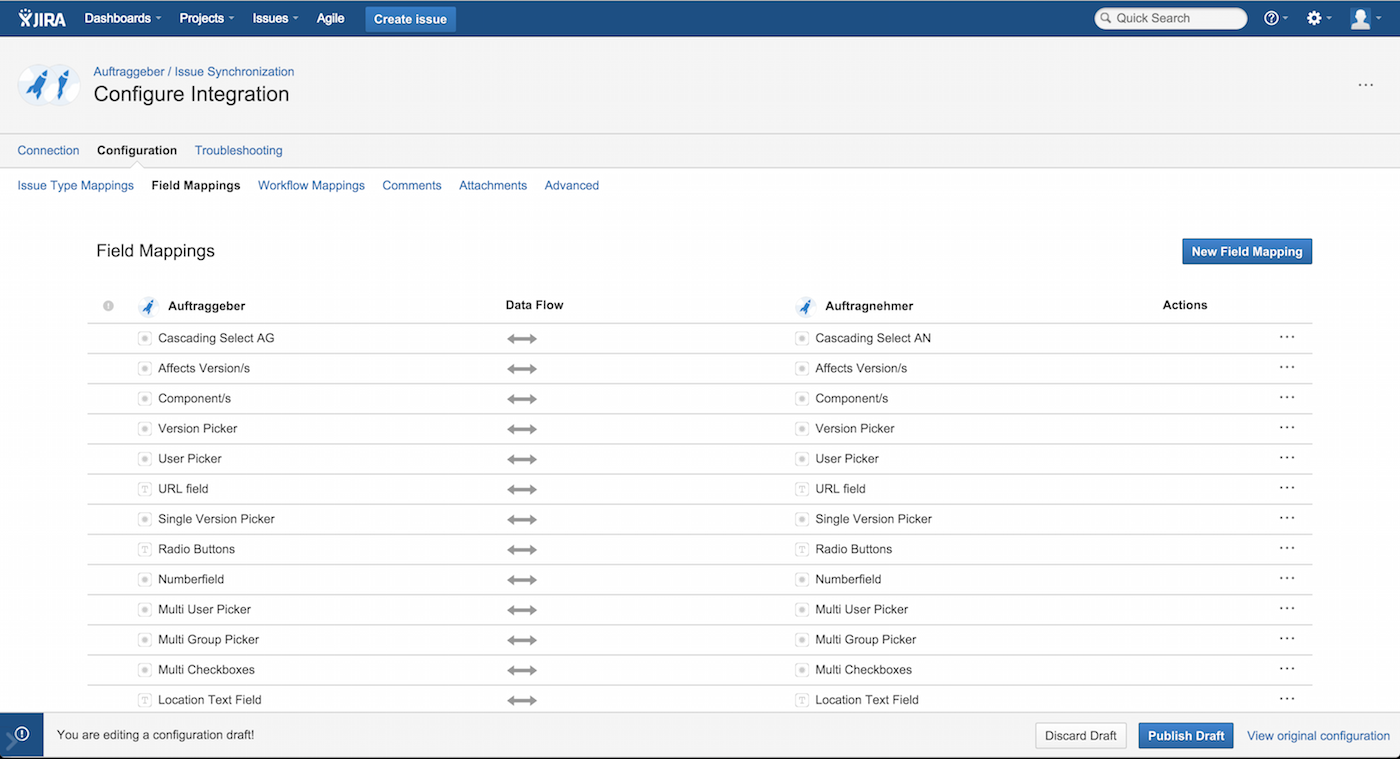Click the Discard Draft button
Screen dimensions: 1400x759
point(1081,735)
